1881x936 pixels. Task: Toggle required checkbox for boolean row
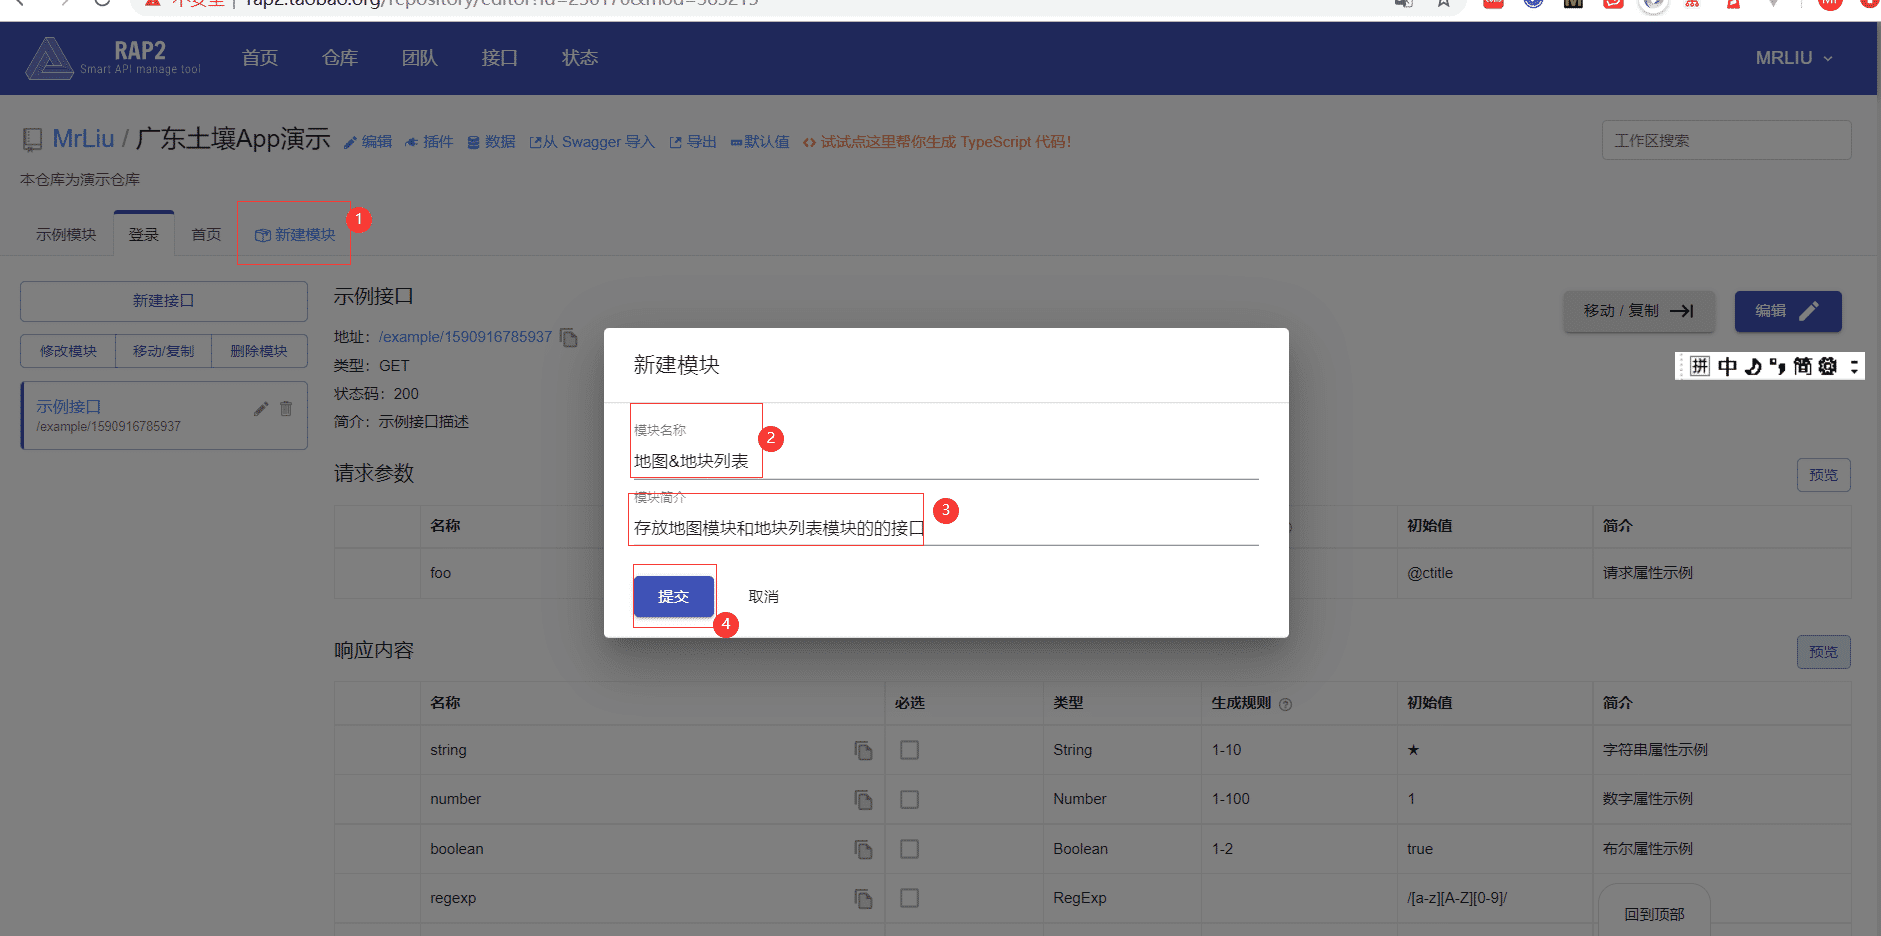pos(909,849)
